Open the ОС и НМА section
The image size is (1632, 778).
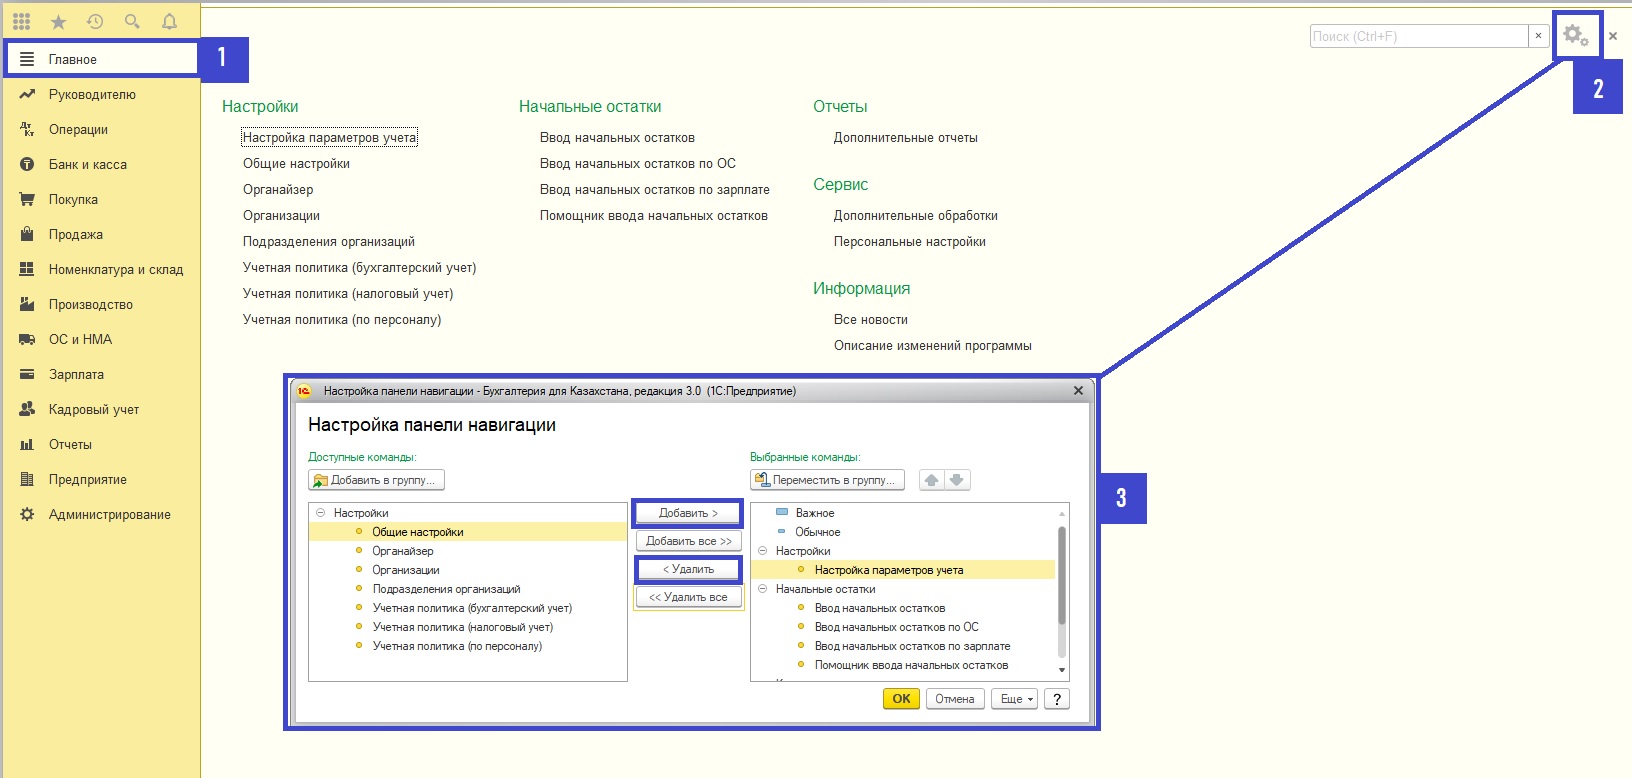point(101,339)
